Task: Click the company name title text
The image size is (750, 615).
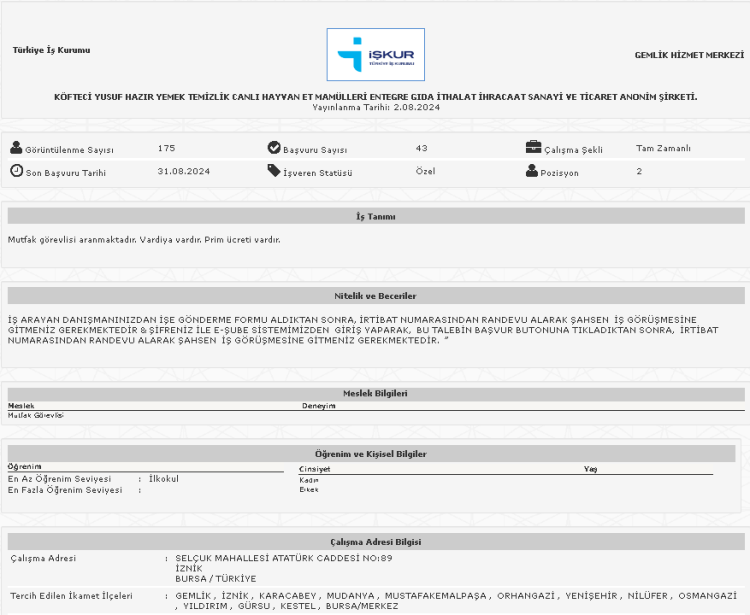Action: (x=375, y=97)
